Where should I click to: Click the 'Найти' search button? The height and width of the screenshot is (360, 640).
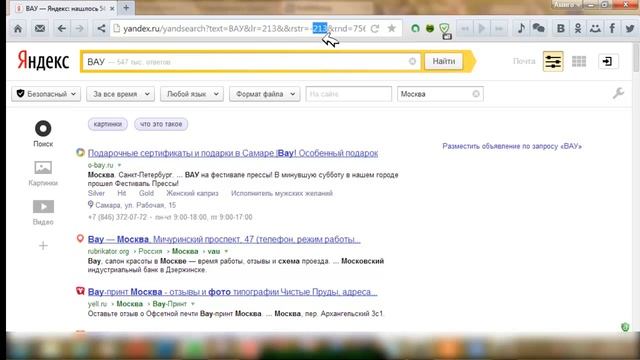click(x=444, y=61)
